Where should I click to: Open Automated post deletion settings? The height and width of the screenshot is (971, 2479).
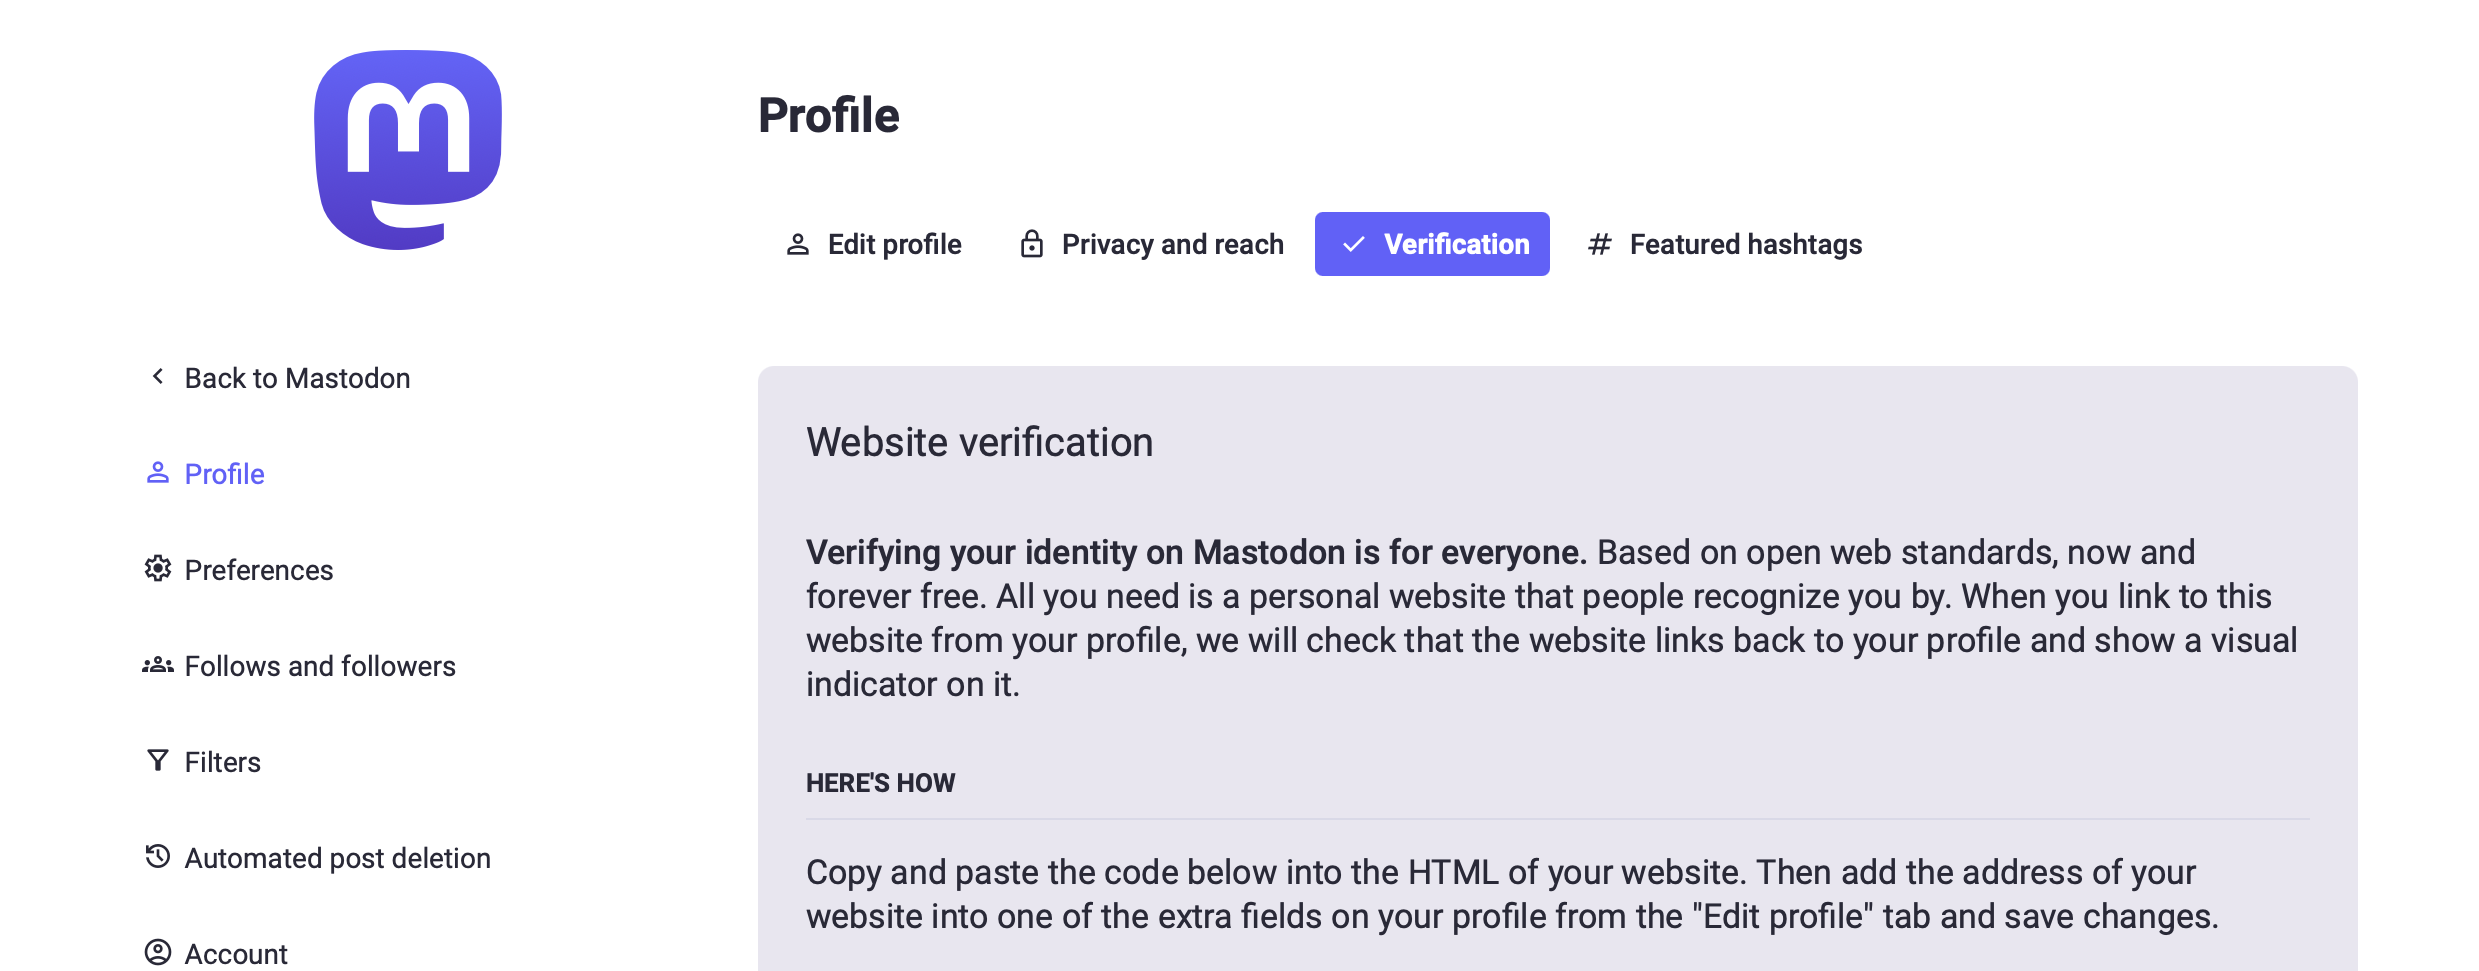pos(337,858)
